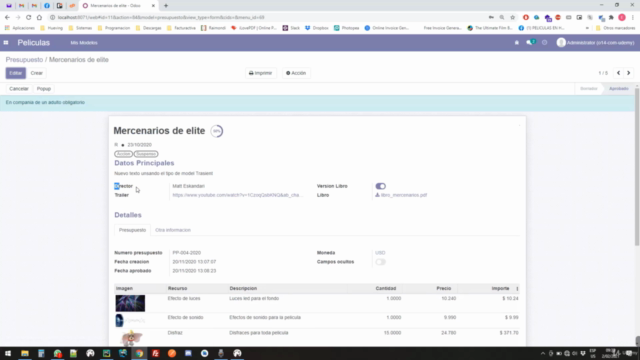The image size is (640, 360).
Task: Go to Peliculas app home
Action: (33, 43)
